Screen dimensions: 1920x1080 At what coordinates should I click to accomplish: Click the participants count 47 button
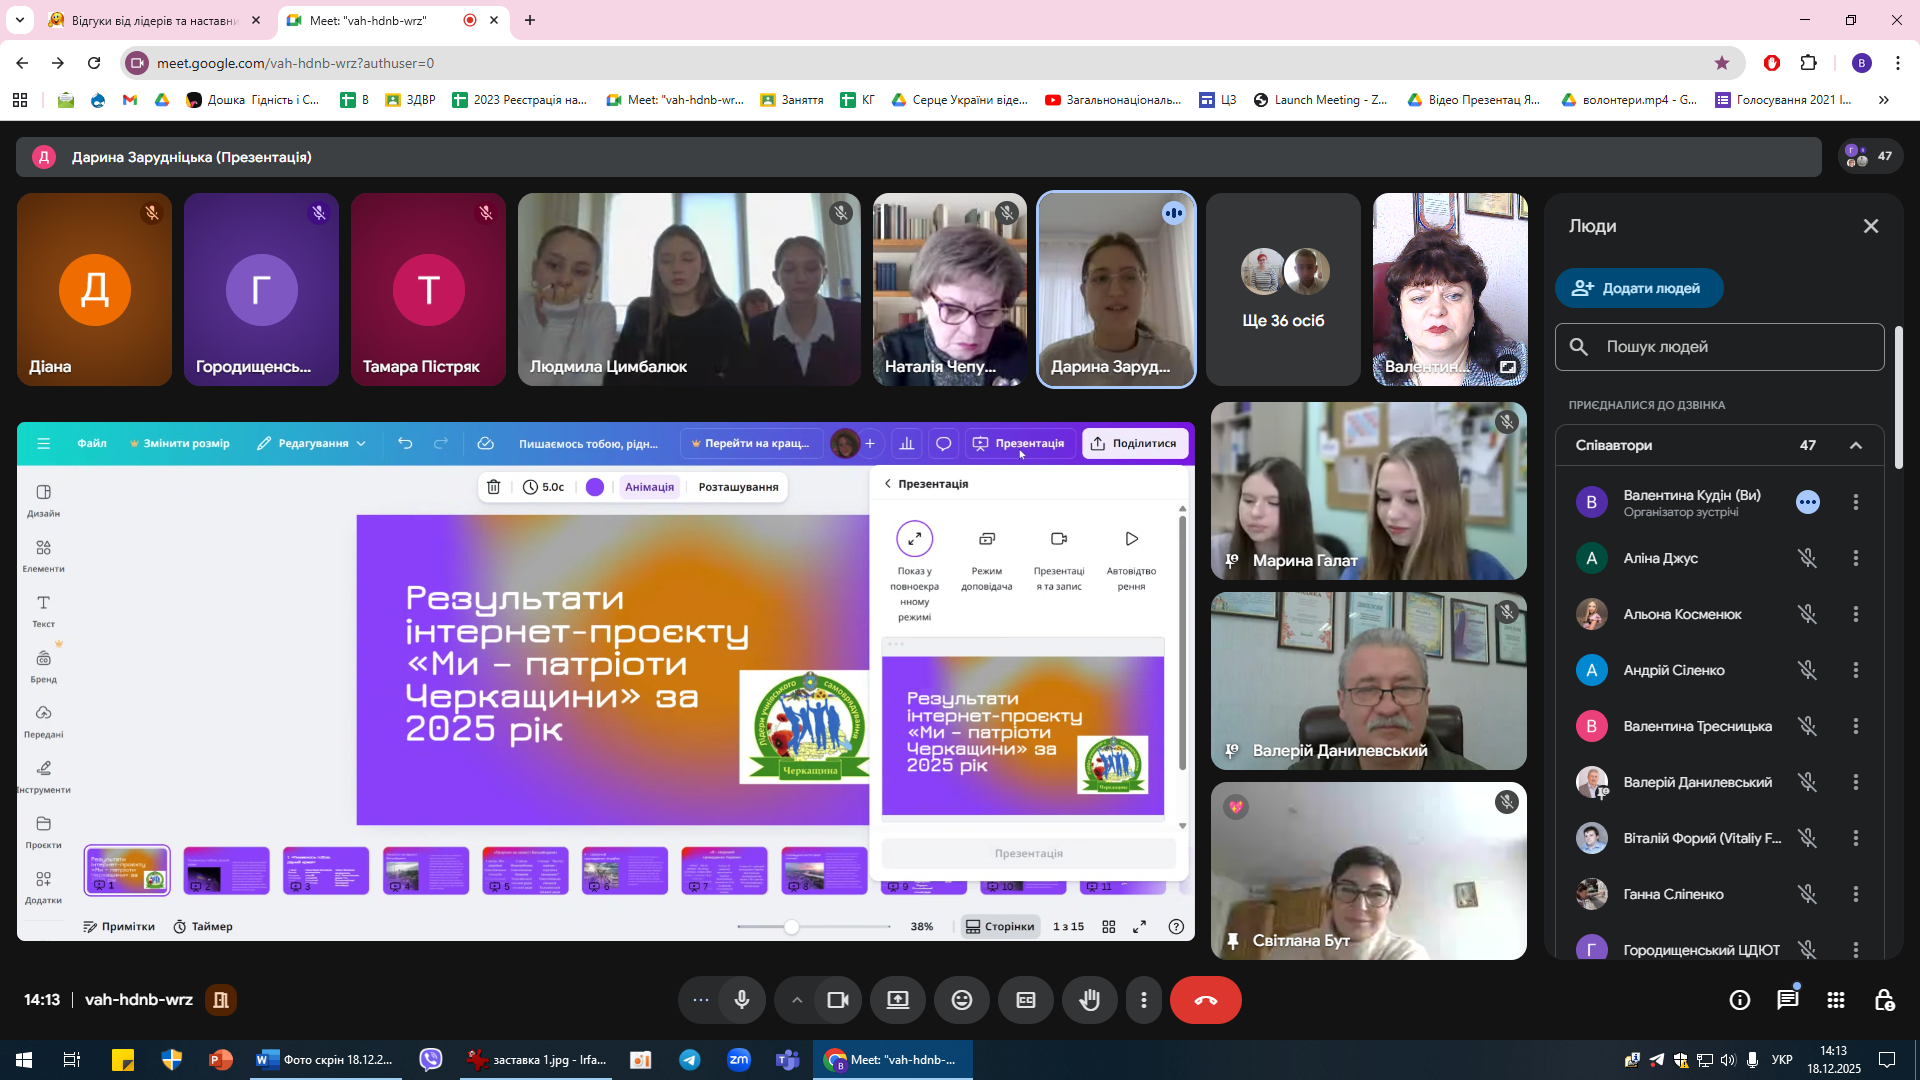pyautogui.click(x=1870, y=156)
